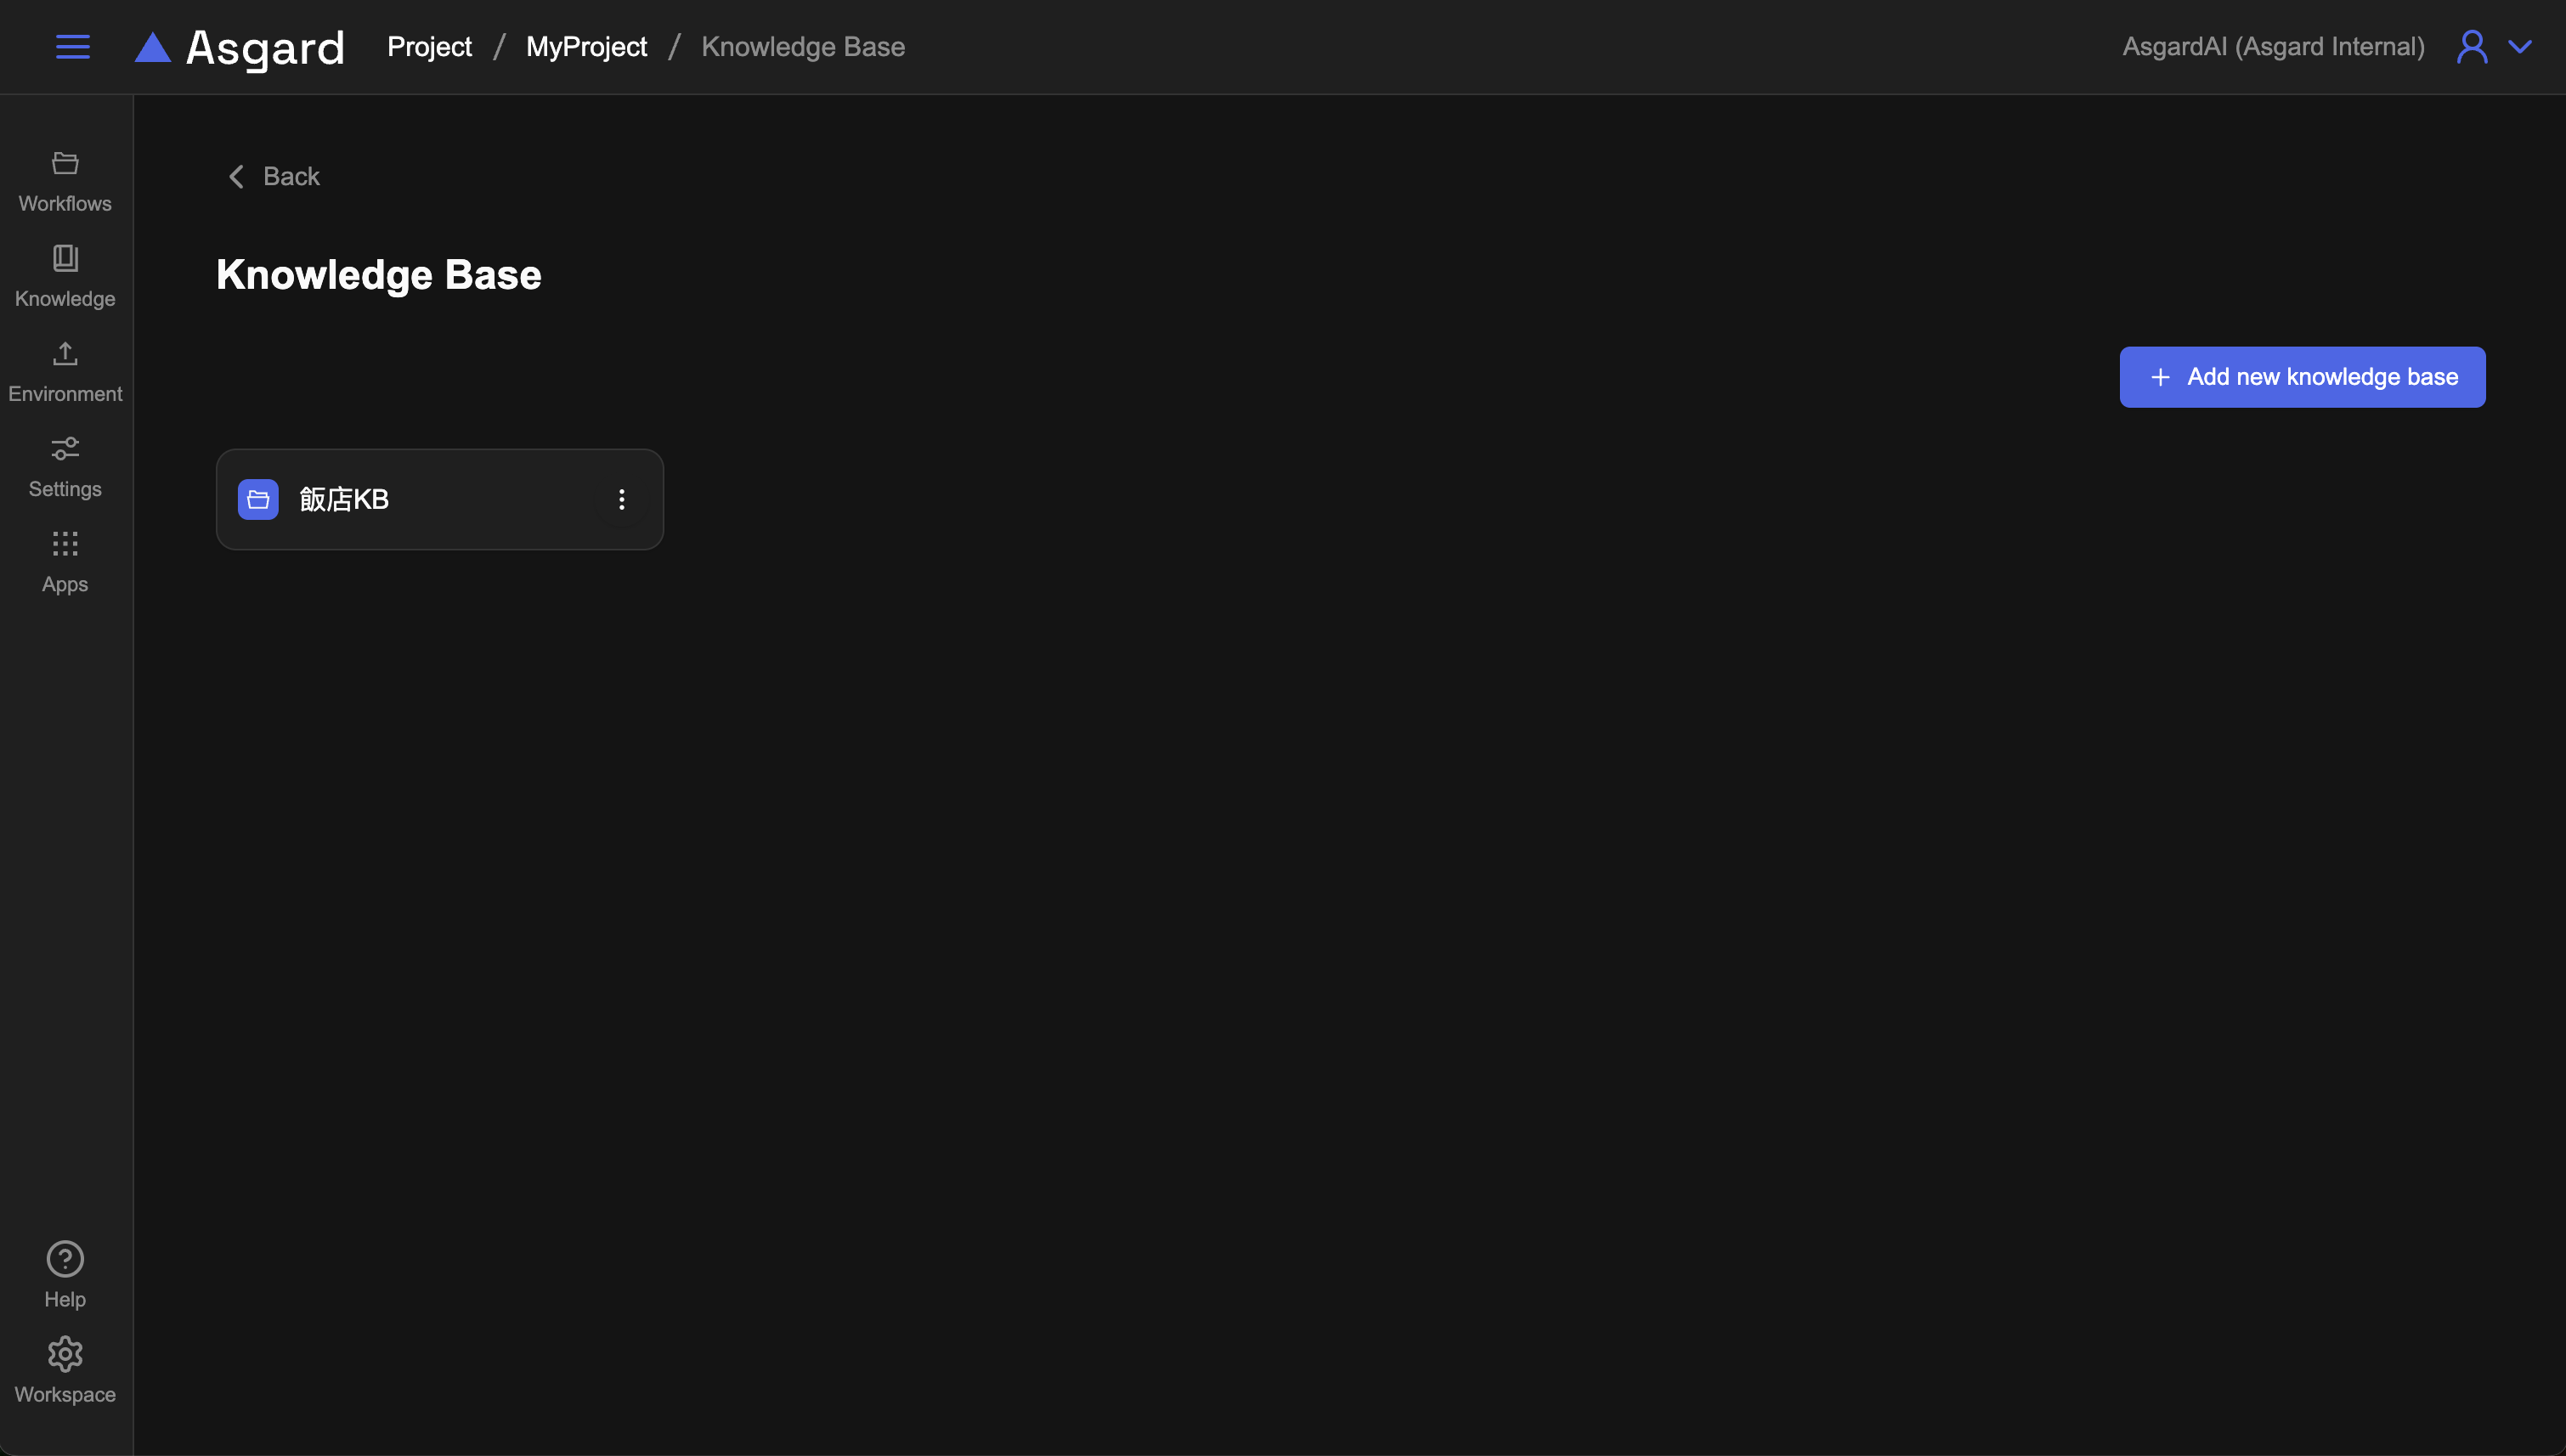
Task: Click Add new knowledge base button
Action: coord(2301,377)
